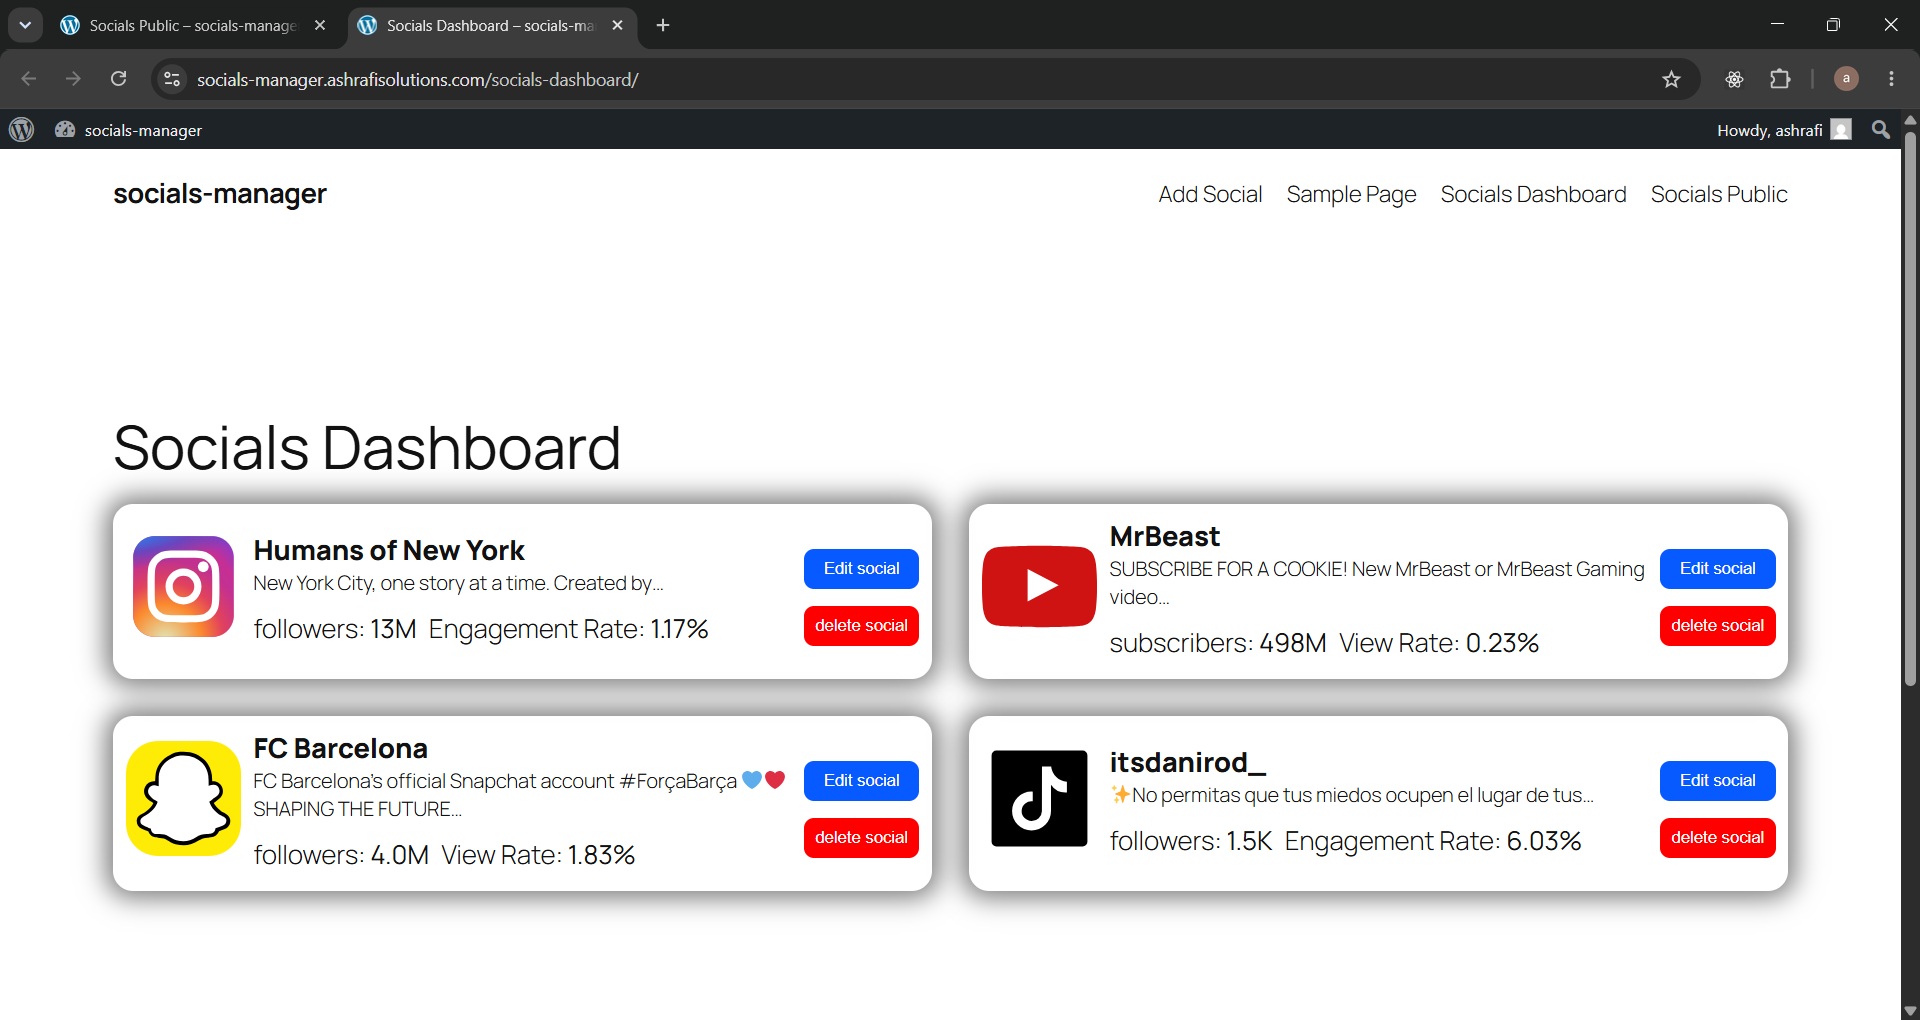Edit the FC Barcelona social
The image size is (1920, 1020).
pos(861,780)
